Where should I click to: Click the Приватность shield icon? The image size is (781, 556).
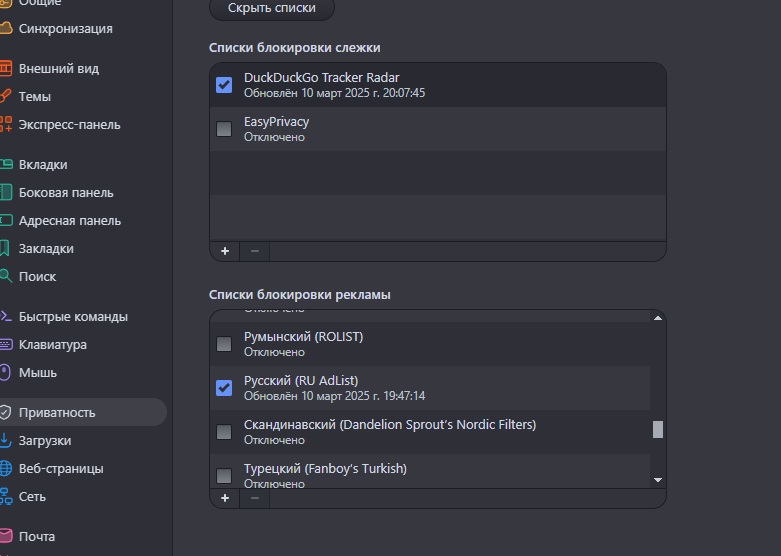coord(5,412)
